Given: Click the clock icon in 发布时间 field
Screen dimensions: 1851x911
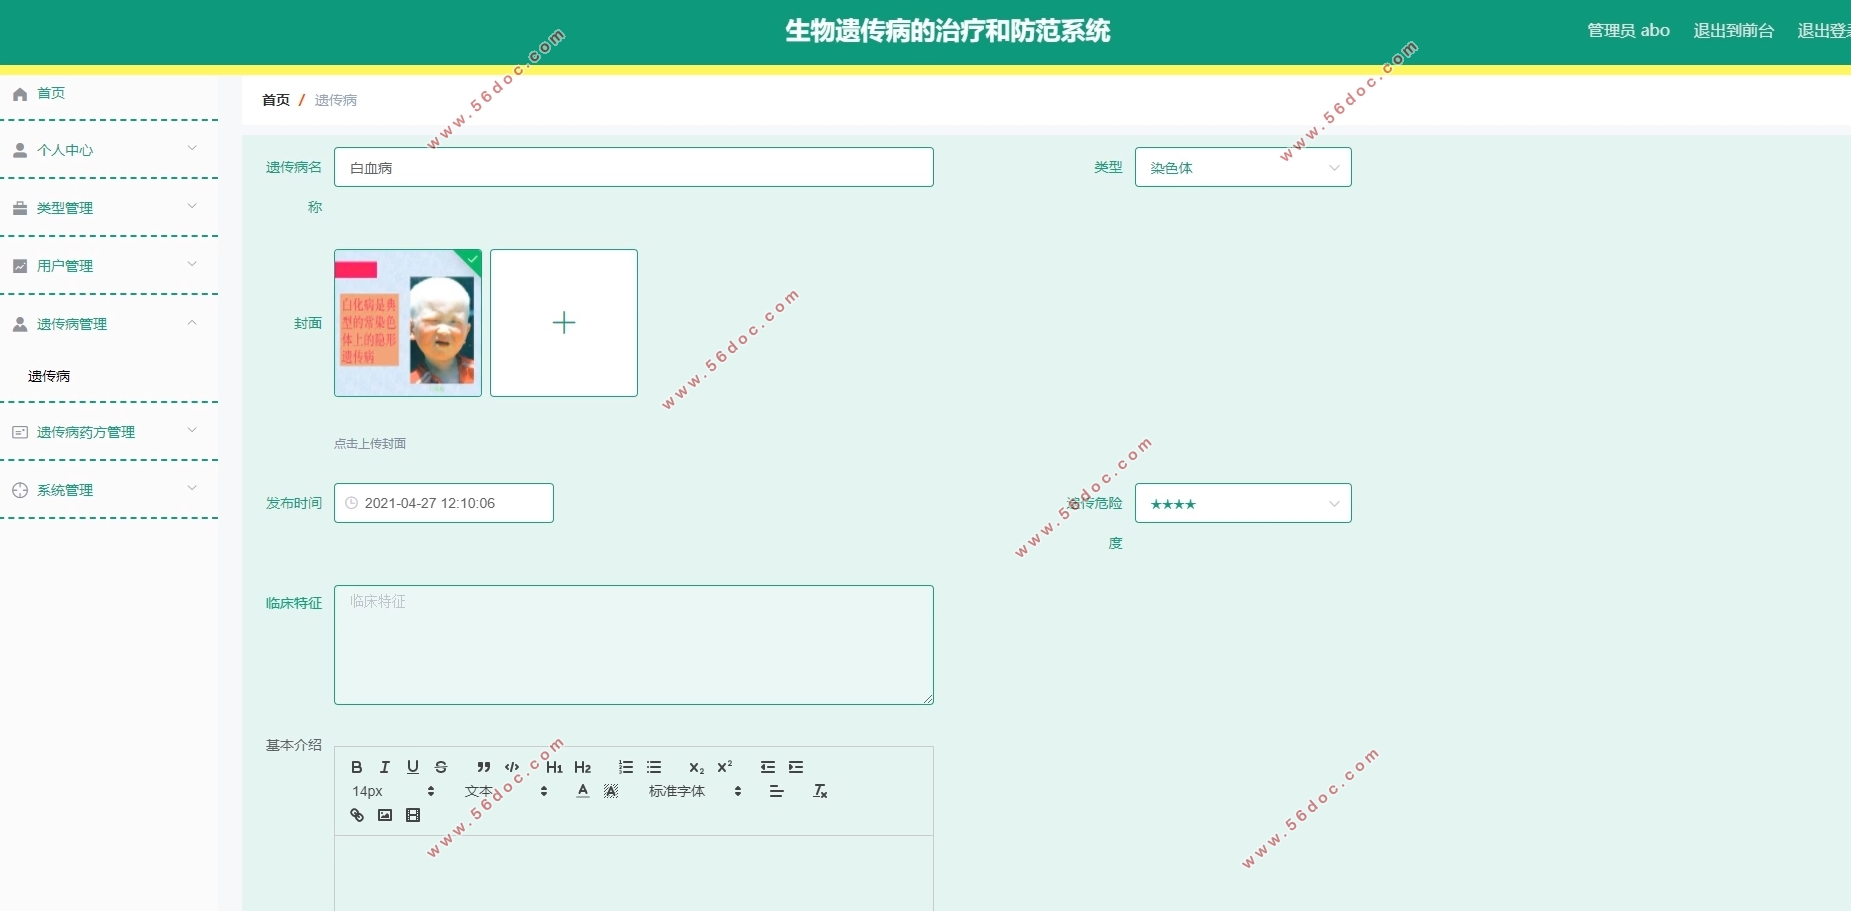Looking at the screenshot, I should coord(352,503).
